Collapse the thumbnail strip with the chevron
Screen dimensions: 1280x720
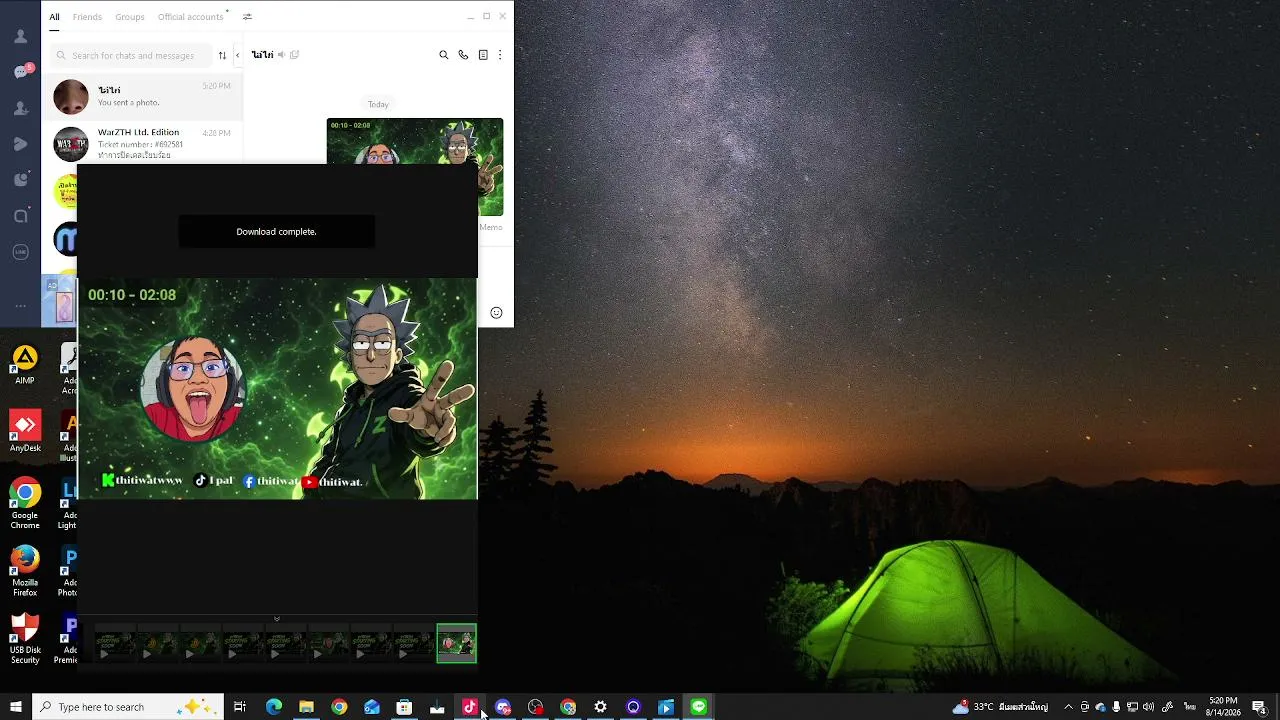[277, 619]
